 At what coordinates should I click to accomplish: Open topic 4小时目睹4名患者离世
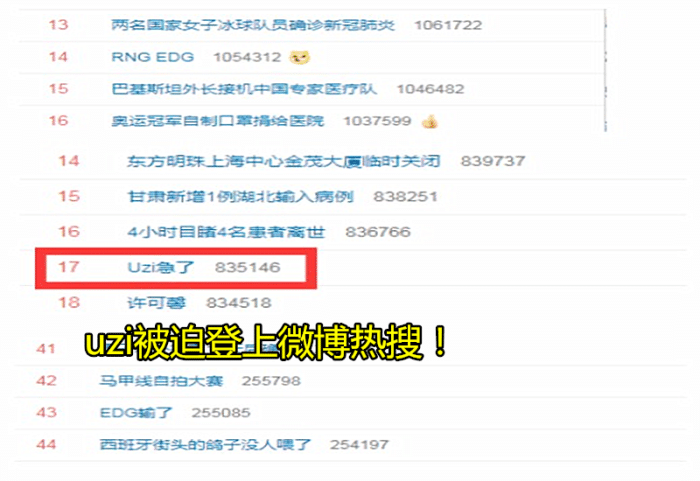click(x=226, y=232)
